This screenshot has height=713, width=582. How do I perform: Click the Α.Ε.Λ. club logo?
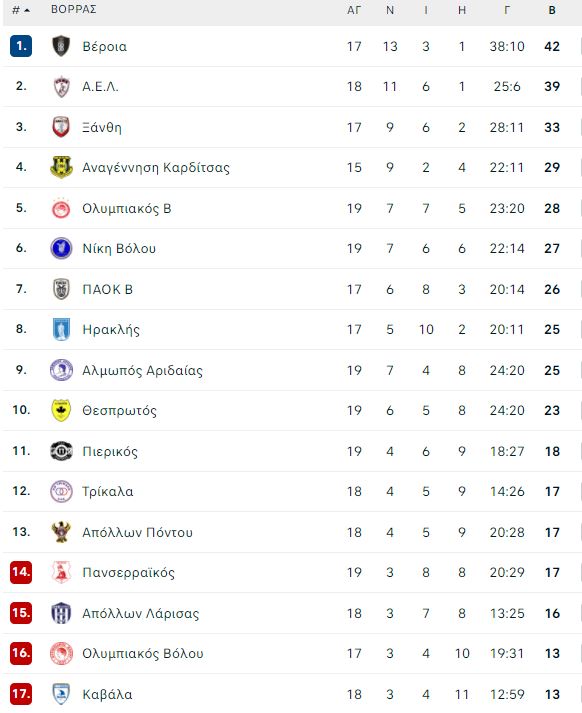point(61,86)
